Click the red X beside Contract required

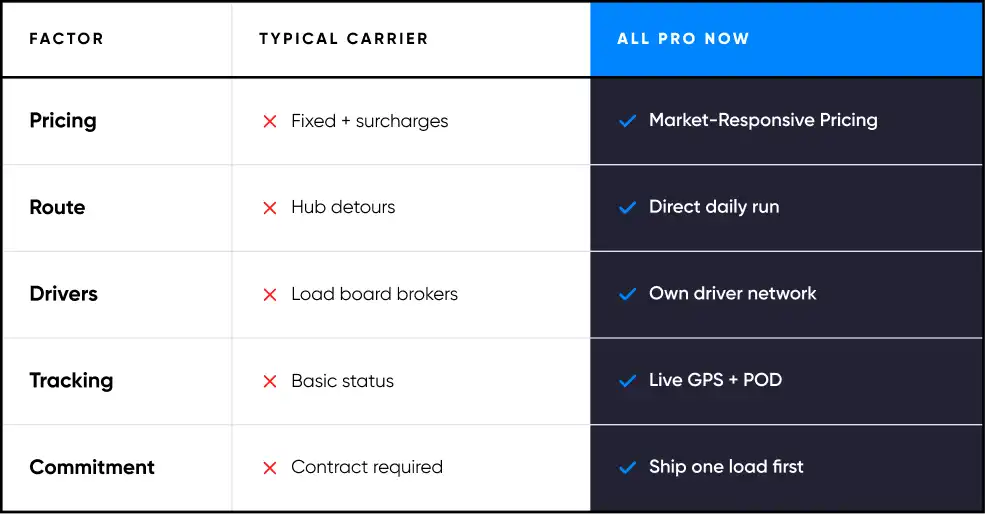[x=270, y=468]
